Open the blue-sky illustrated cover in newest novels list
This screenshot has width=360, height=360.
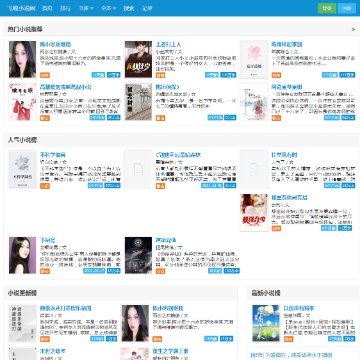266,323
